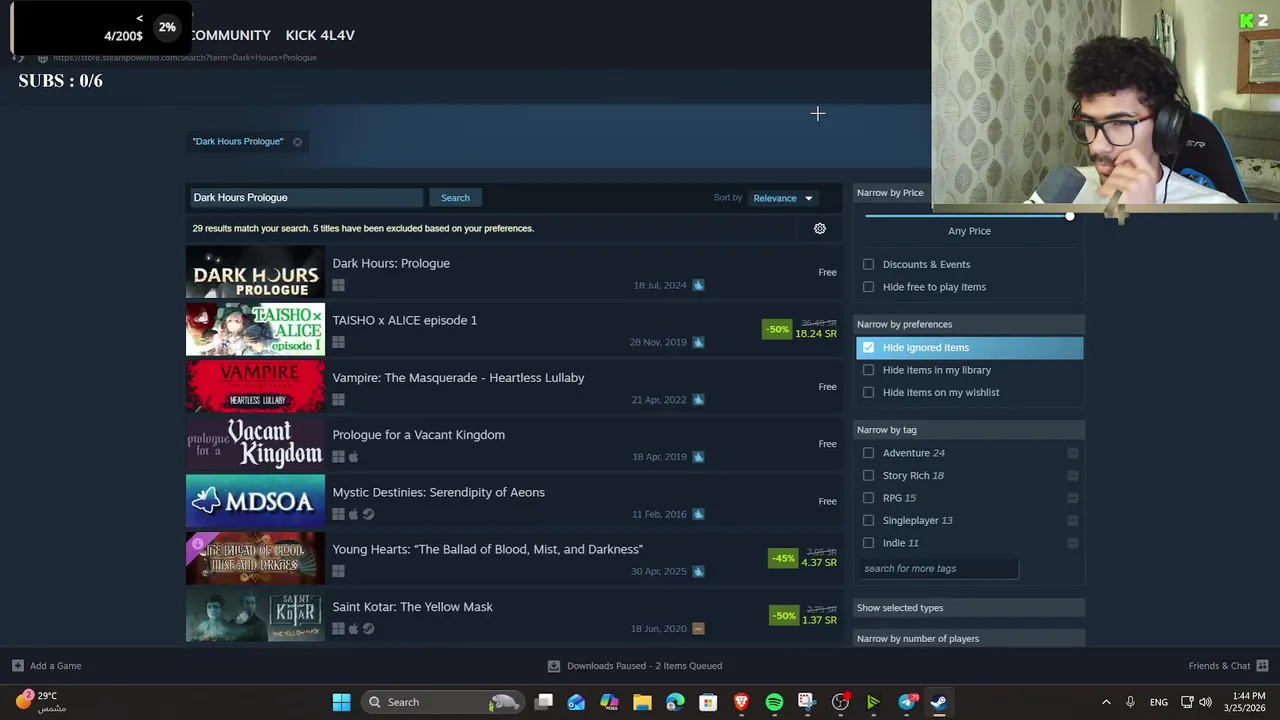Exclude the Adventure tag with its minus icon
This screenshot has height=720, width=1280.
[1072, 453]
